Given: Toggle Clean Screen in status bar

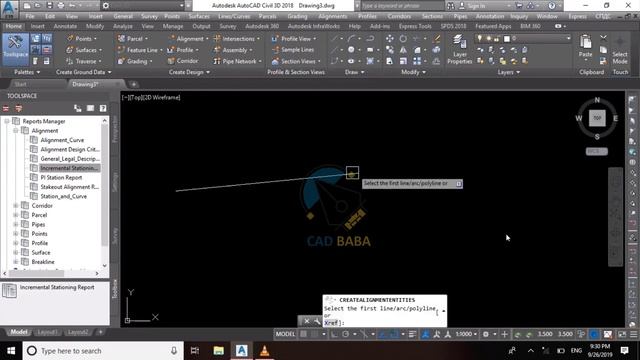Looking at the screenshot, I should [x=622, y=334].
